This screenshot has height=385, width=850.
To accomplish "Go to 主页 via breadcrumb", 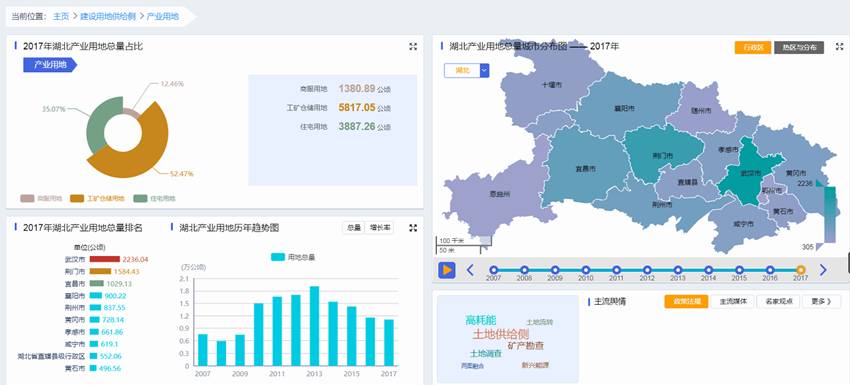I will 61,16.
